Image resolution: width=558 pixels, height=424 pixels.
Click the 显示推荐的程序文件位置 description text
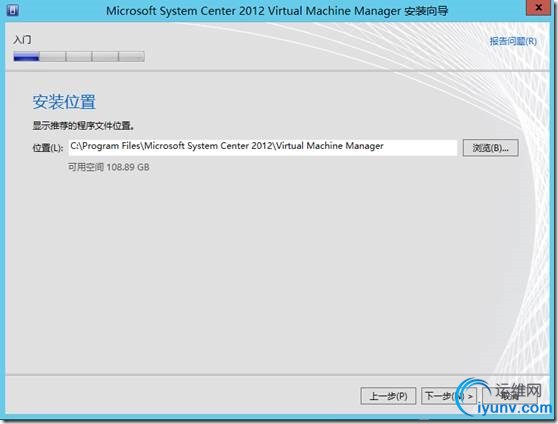83,126
